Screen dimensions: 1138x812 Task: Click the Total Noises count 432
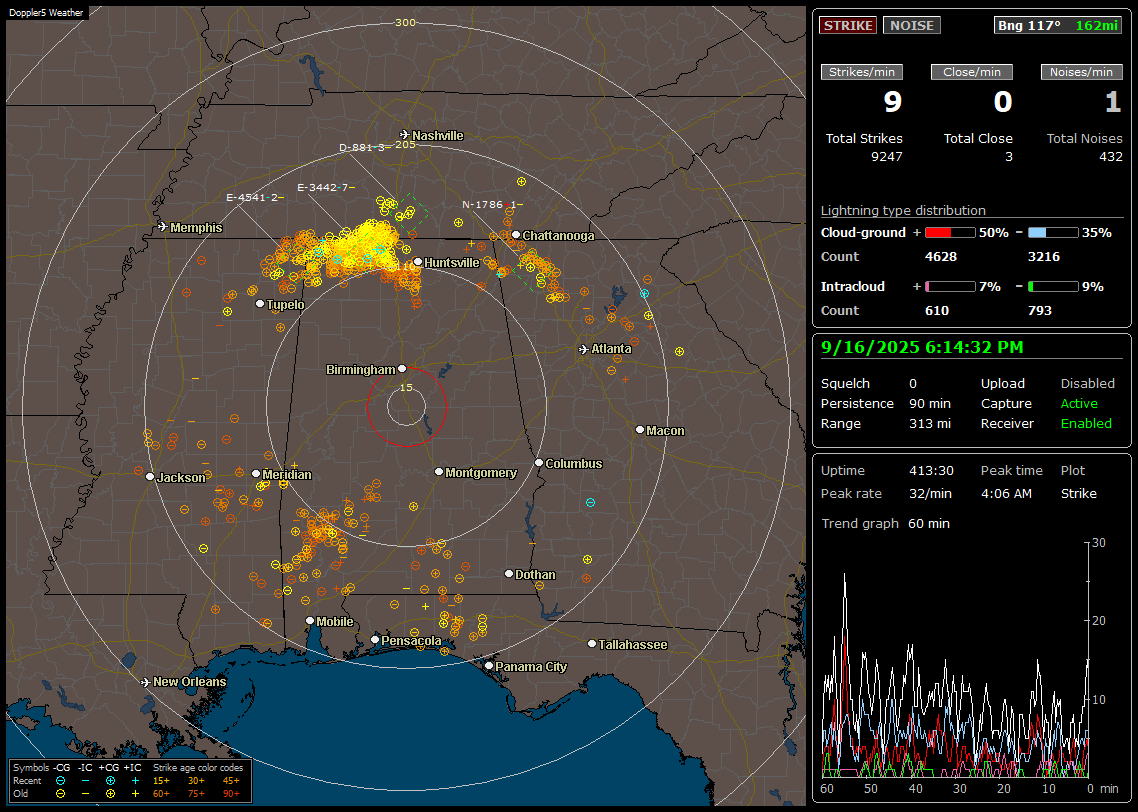[x=1110, y=157]
